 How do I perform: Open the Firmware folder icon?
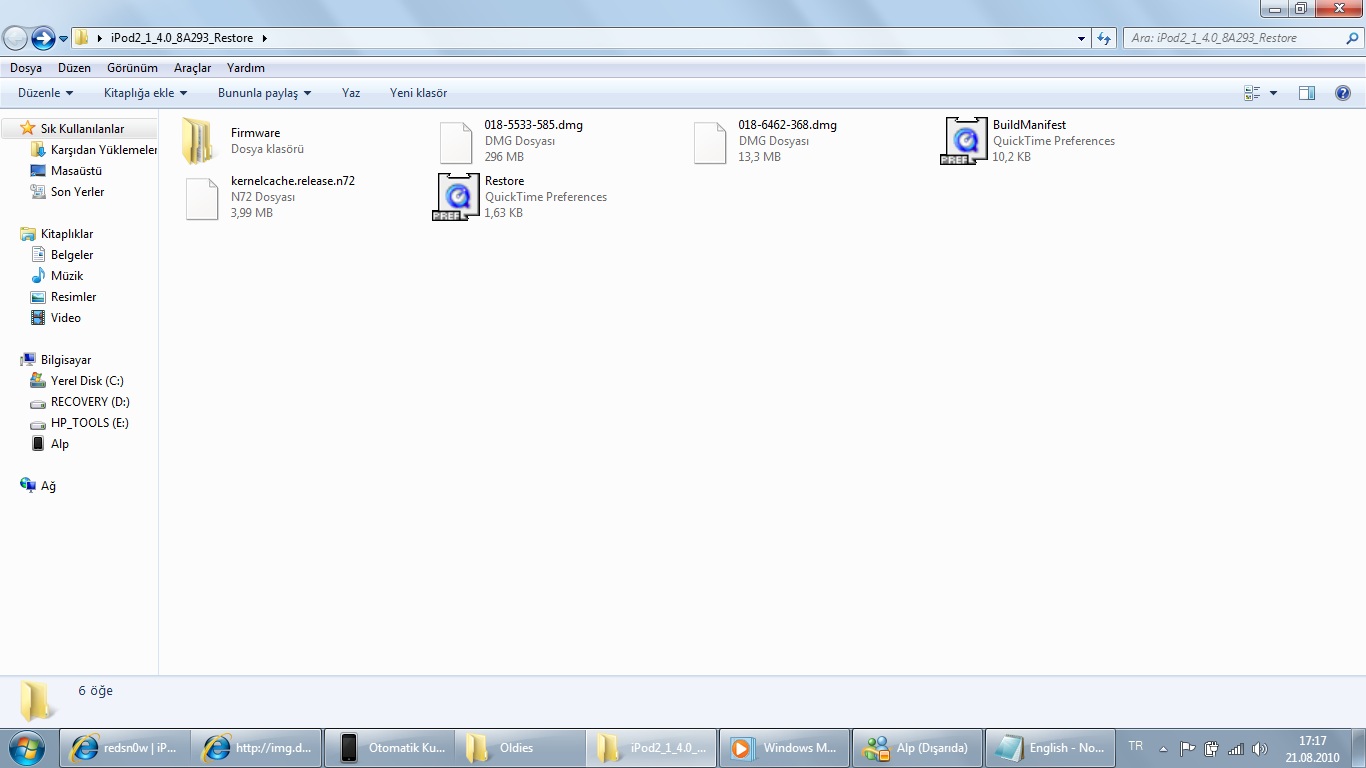198,141
